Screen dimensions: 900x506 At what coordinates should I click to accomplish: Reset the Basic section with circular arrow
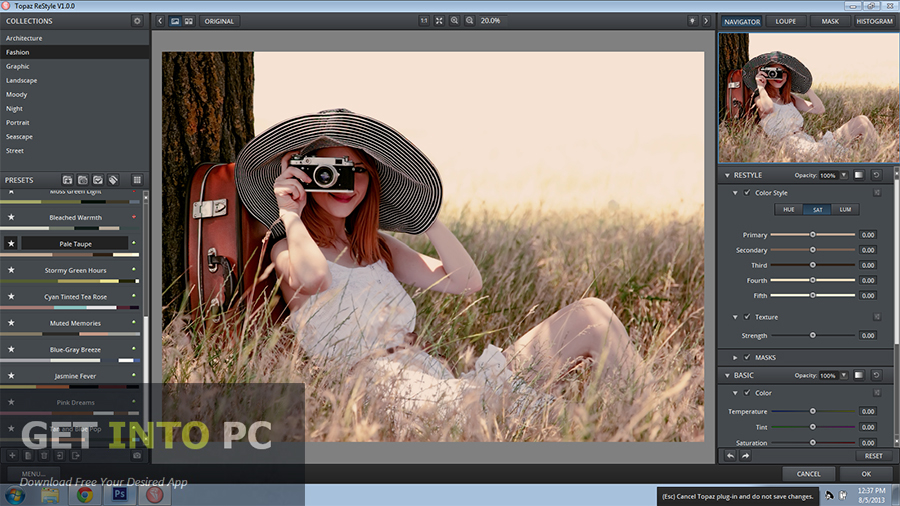click(876, 375)
